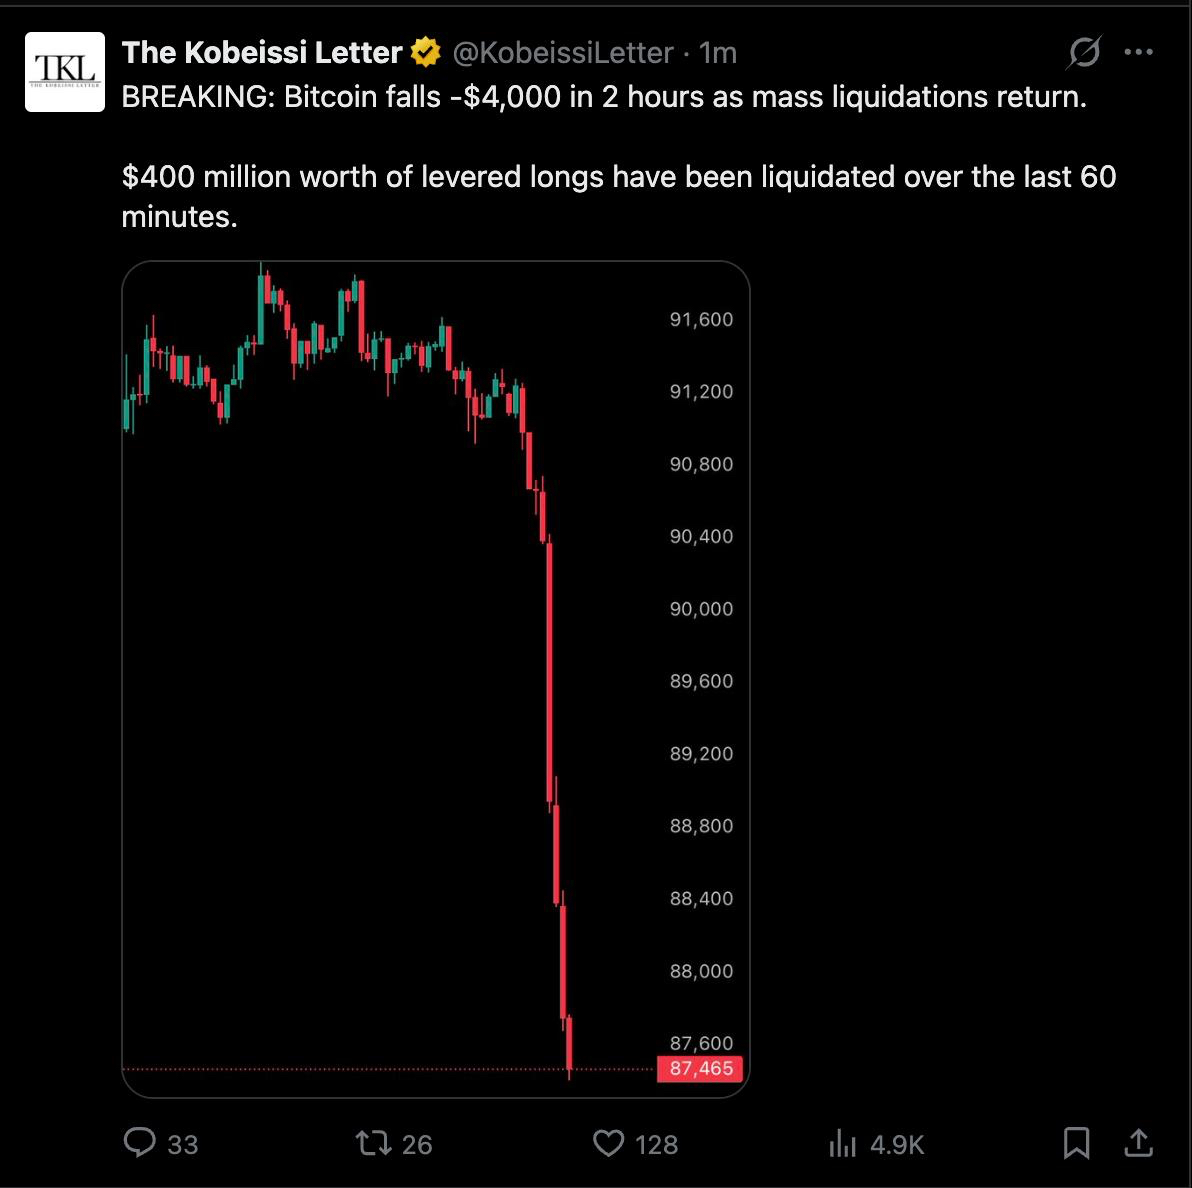Click the red 87,465 price label
Image resolution: width=1192 pixels, height=1188 pixels.
701,1068
